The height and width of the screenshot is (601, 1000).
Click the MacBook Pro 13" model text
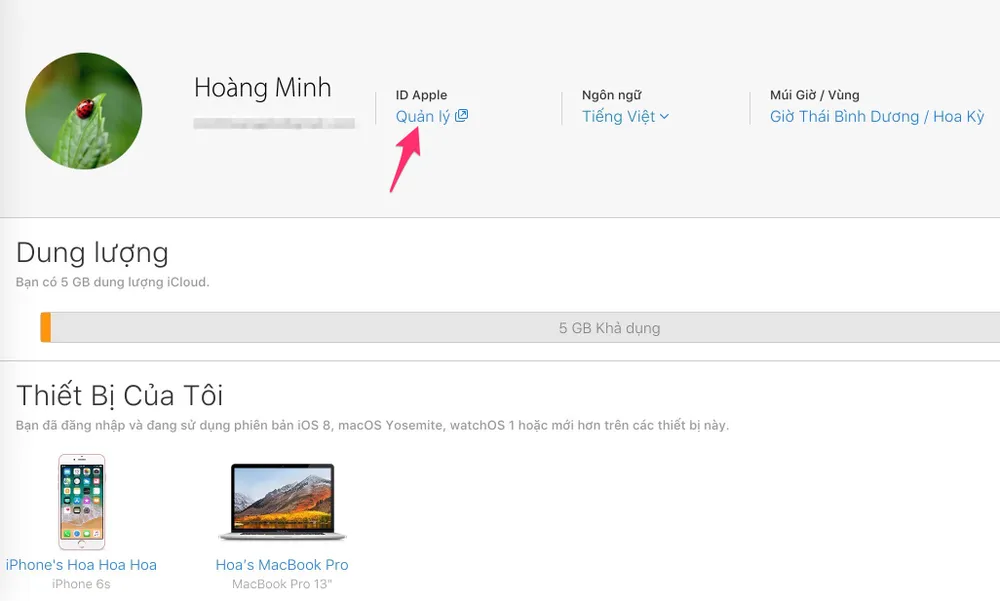[282, 584]
